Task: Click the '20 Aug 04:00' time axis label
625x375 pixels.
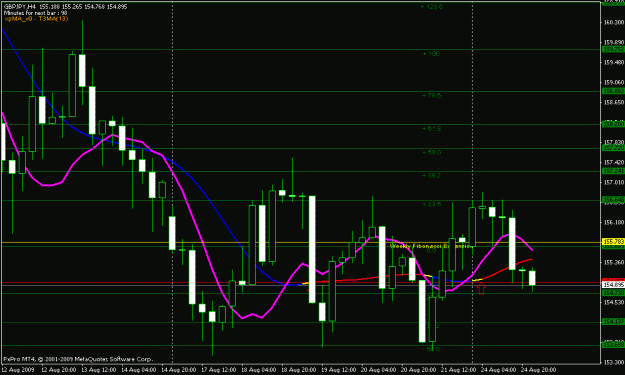Action: (379, 370)
